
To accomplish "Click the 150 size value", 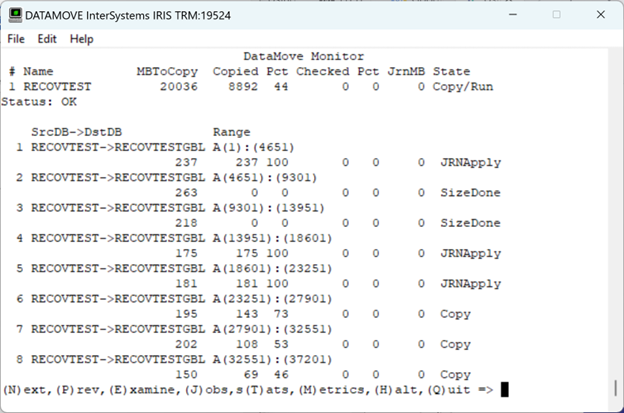I will click(x=186, y=374).
